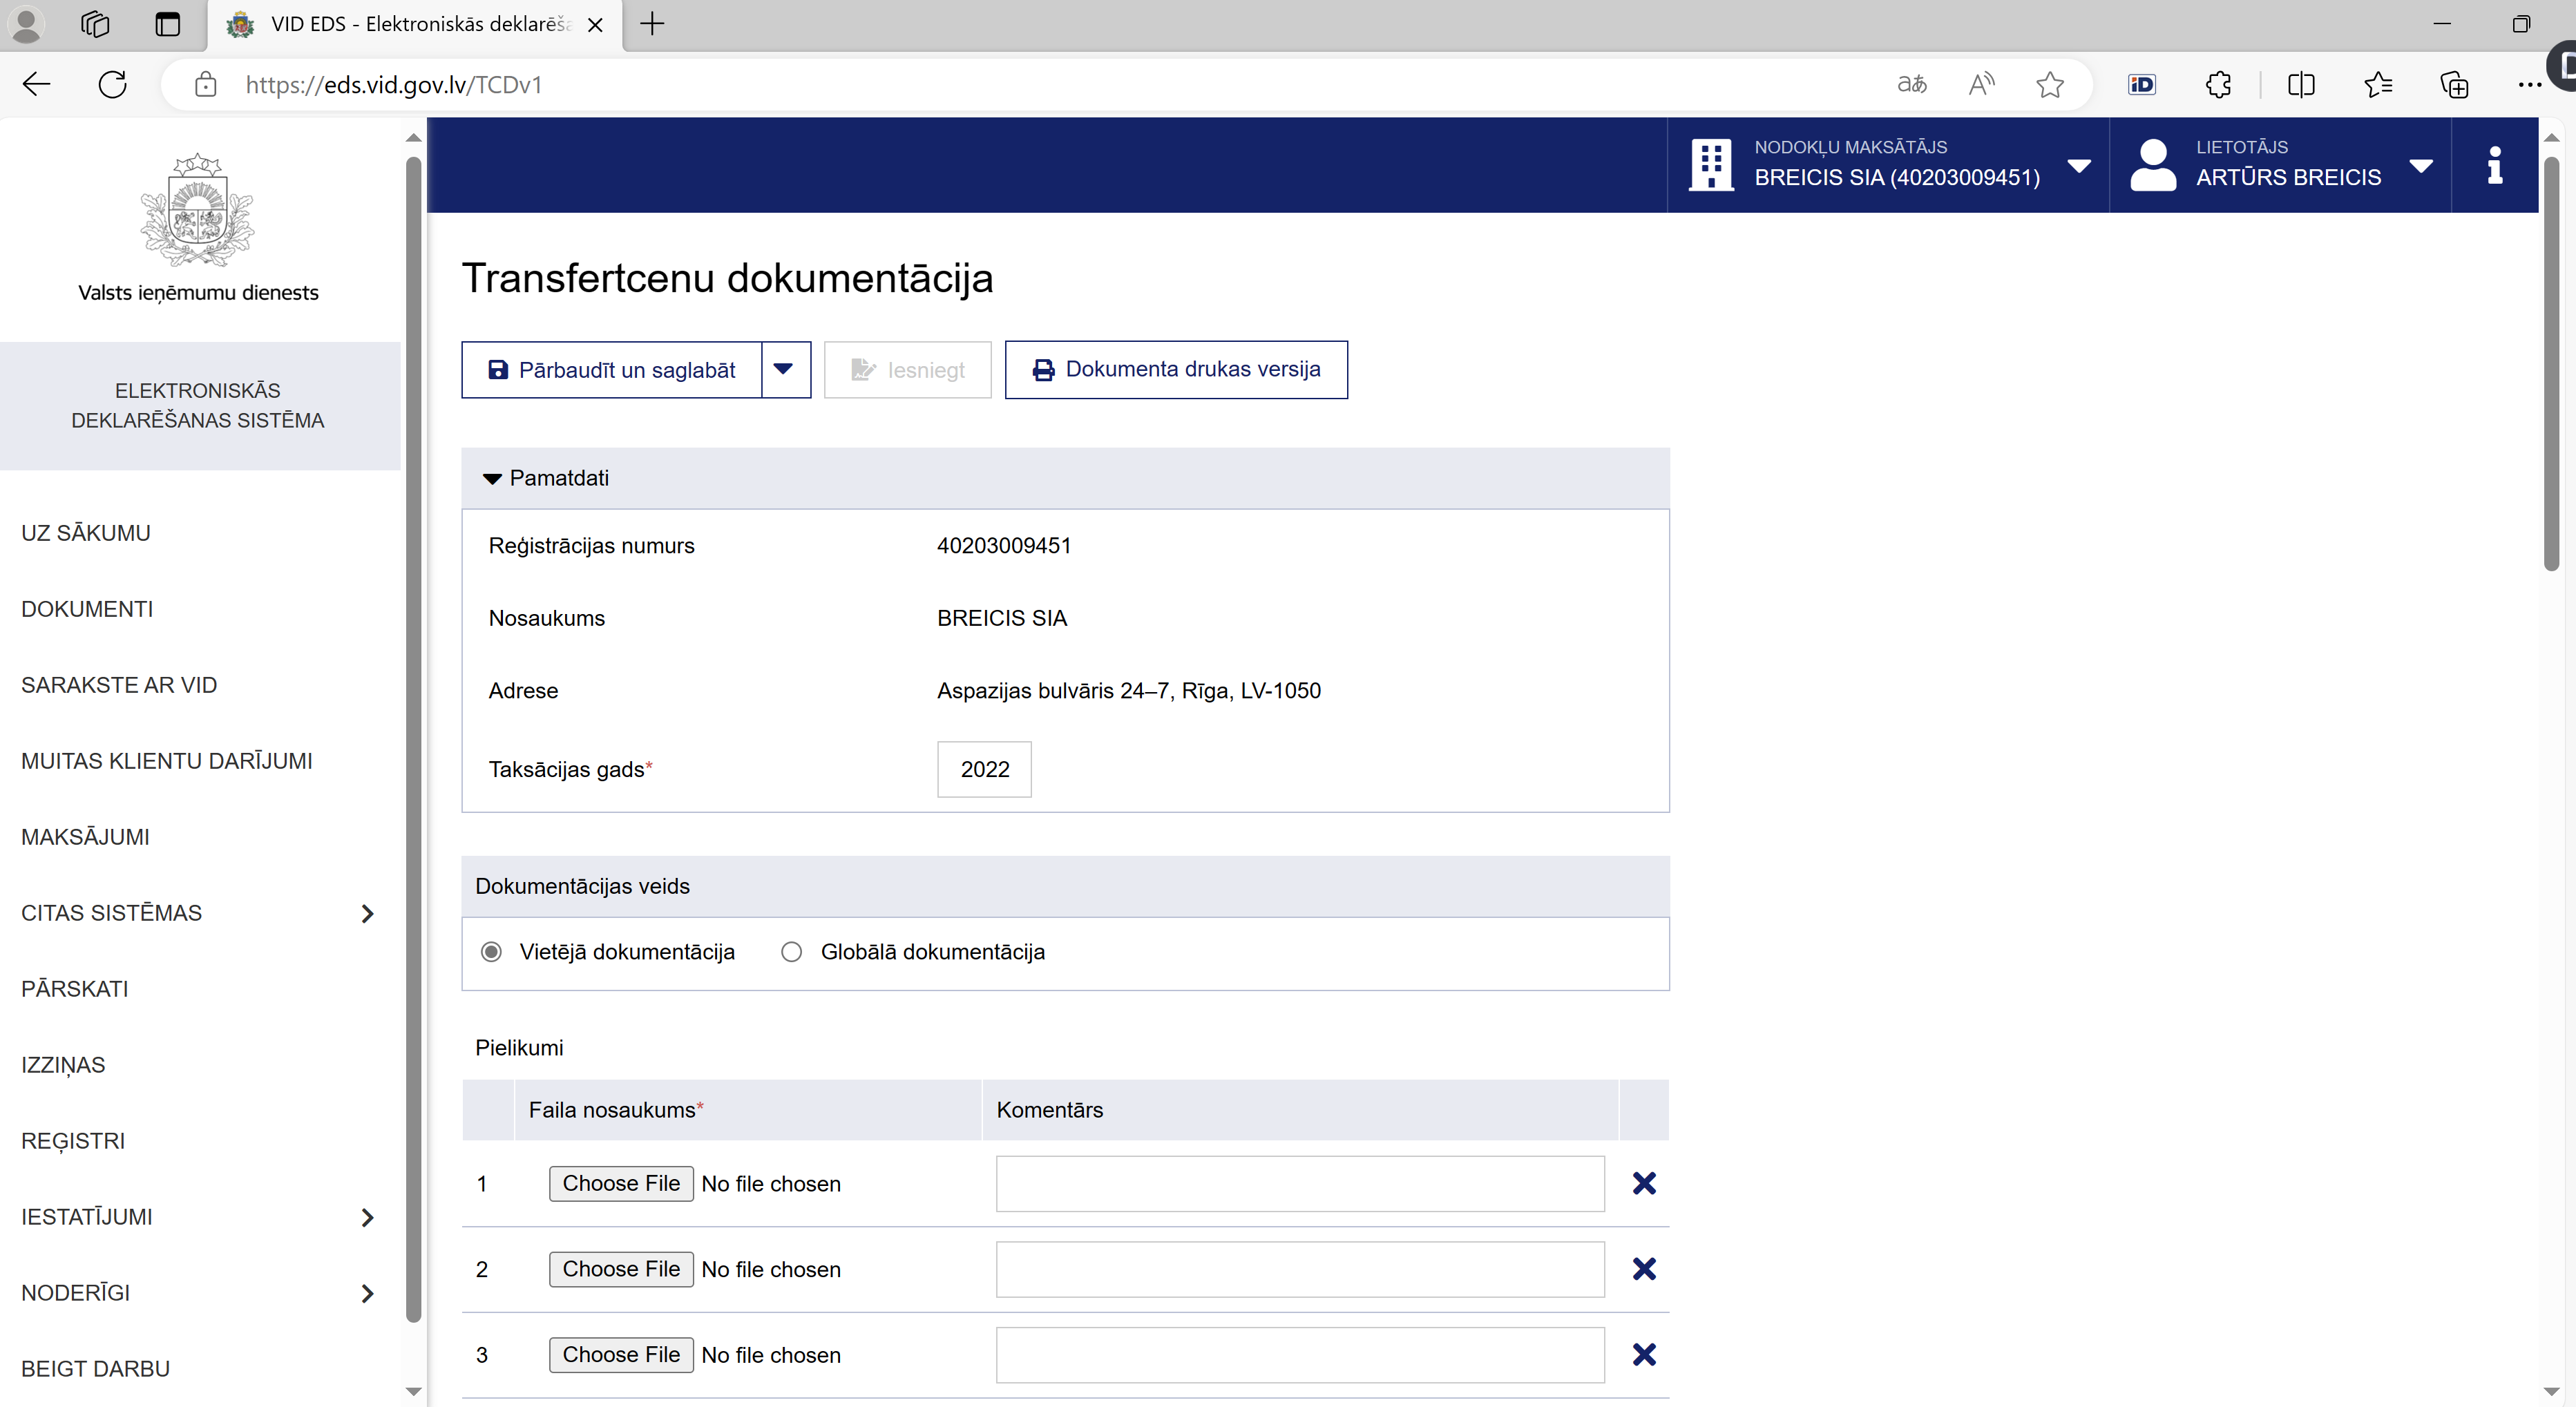Viewport: 2576px width, 1407px height.
Task: Expand the Lietotājs Artūrs Breicis dropdown
Action: click(2421, 166)
